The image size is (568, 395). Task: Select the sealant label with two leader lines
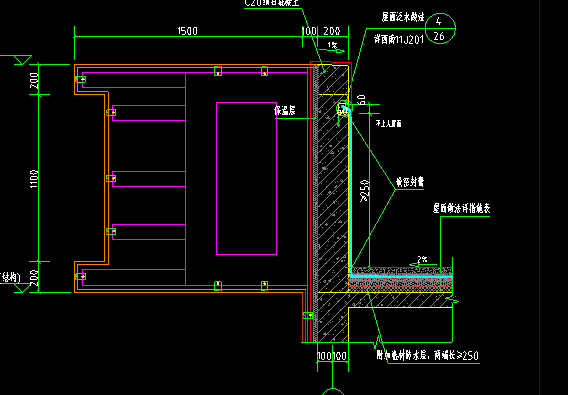pos(409,182)
